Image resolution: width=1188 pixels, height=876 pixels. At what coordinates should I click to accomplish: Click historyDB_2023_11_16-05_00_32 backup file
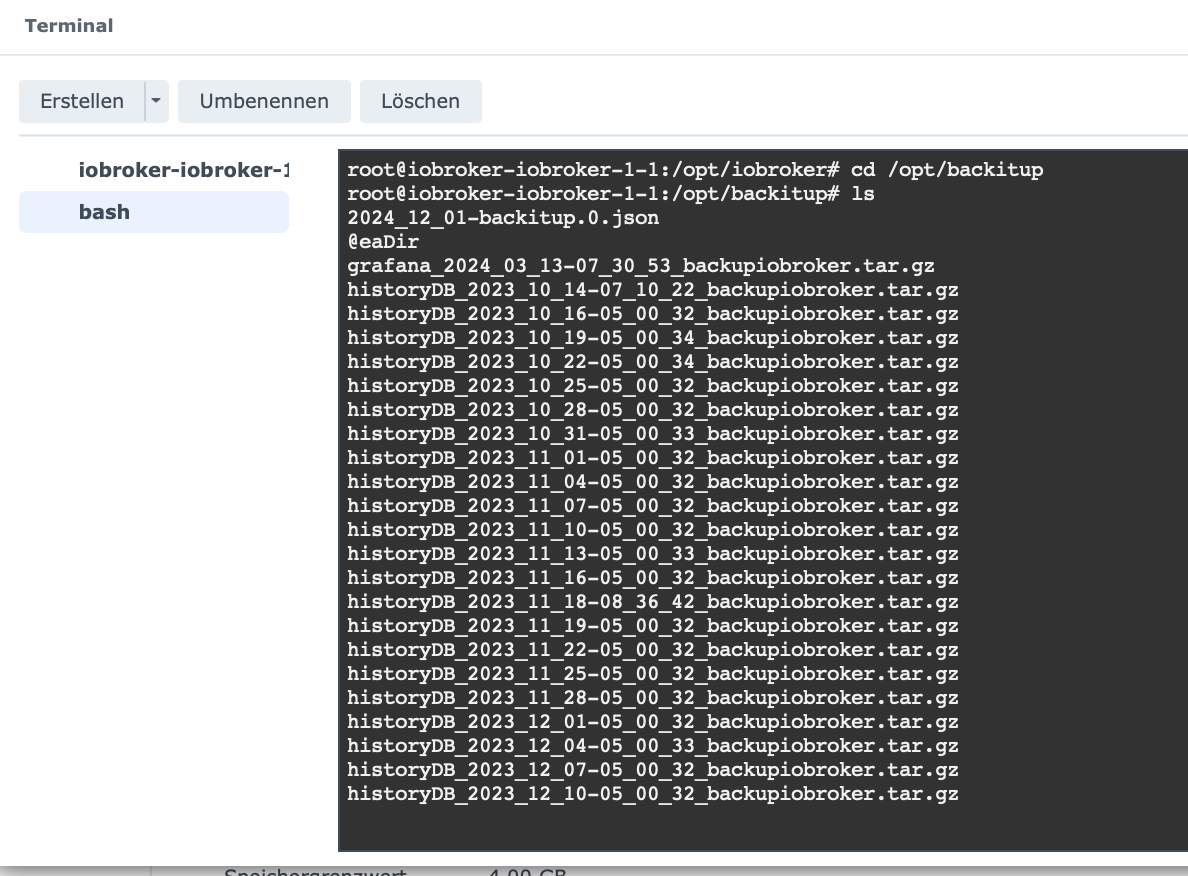[652, 578]
